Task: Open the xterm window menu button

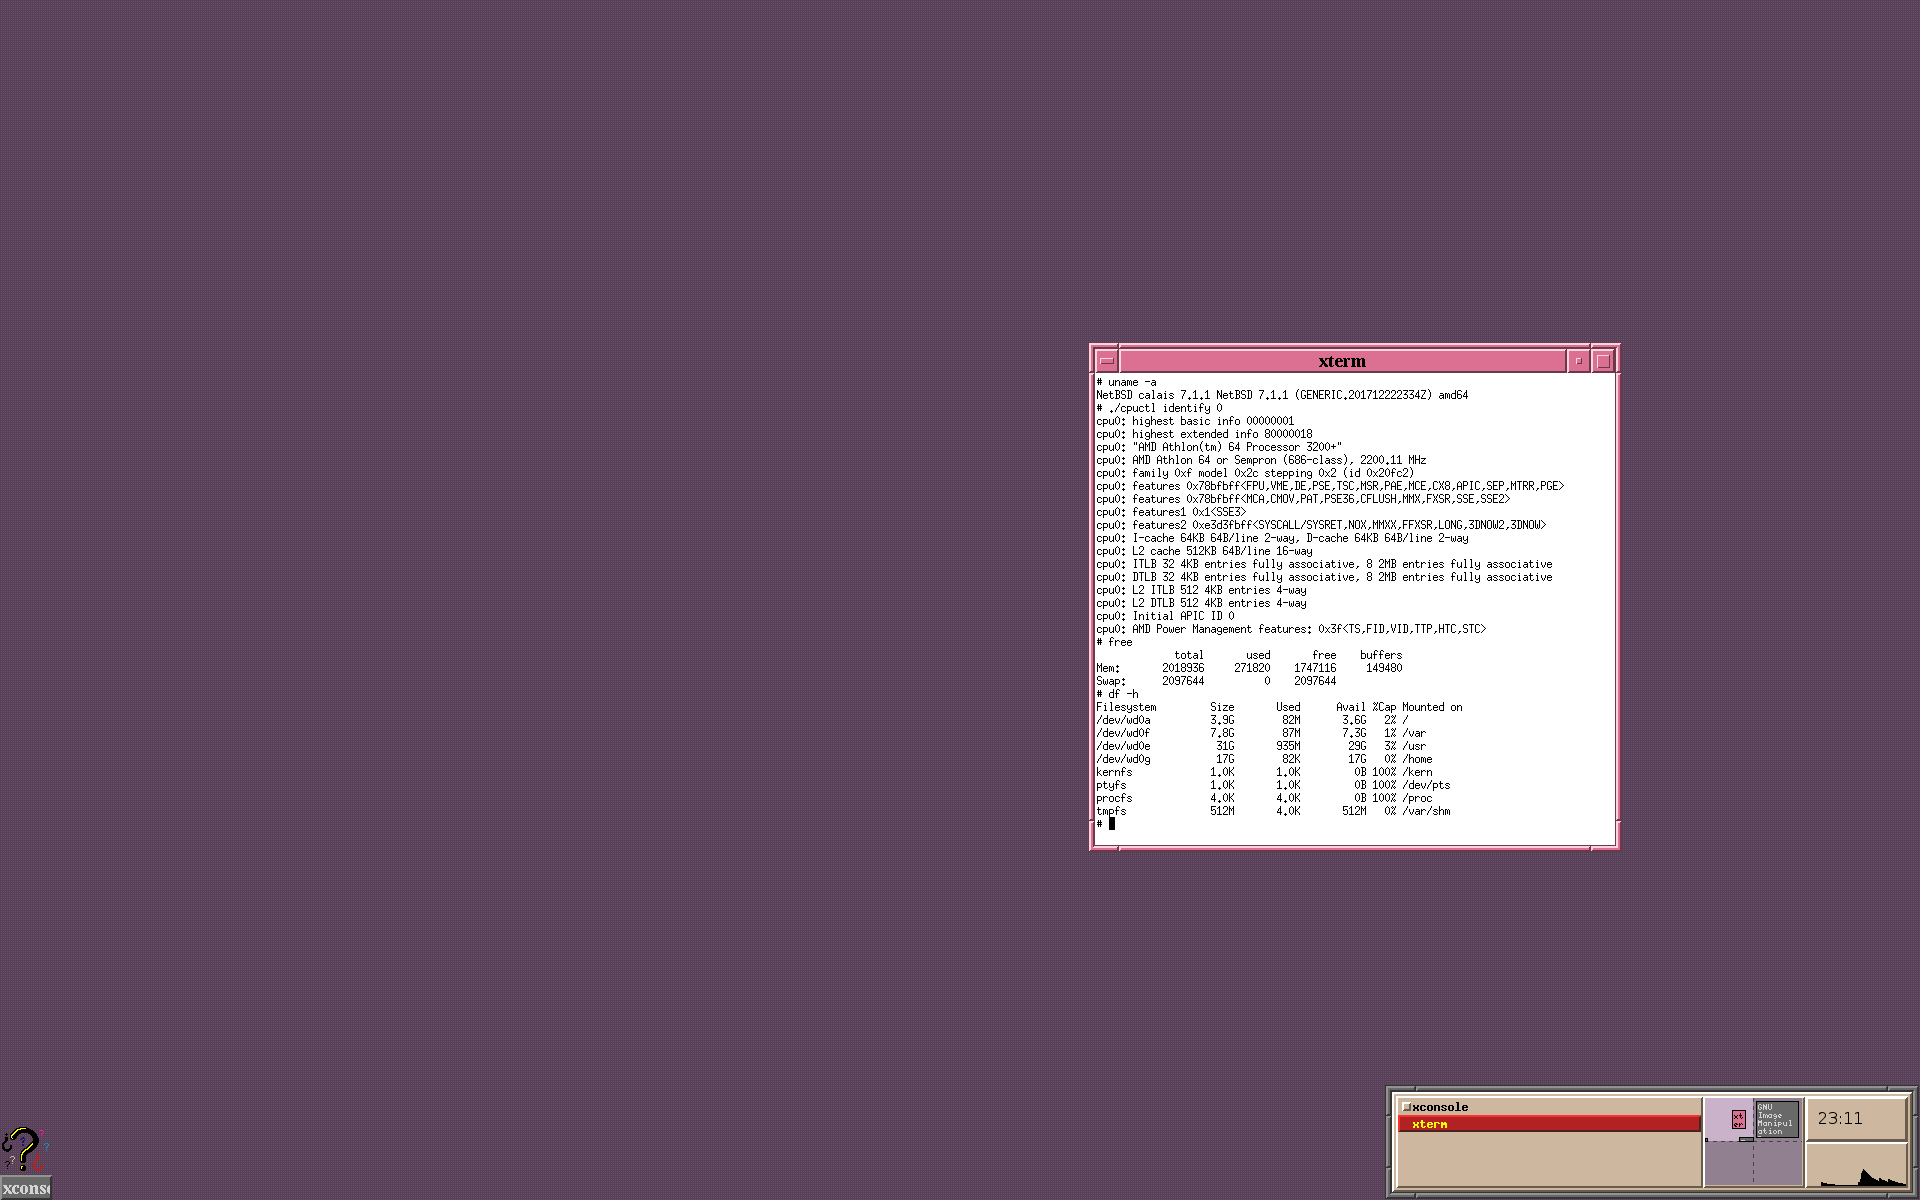Action: (1106, 361)
